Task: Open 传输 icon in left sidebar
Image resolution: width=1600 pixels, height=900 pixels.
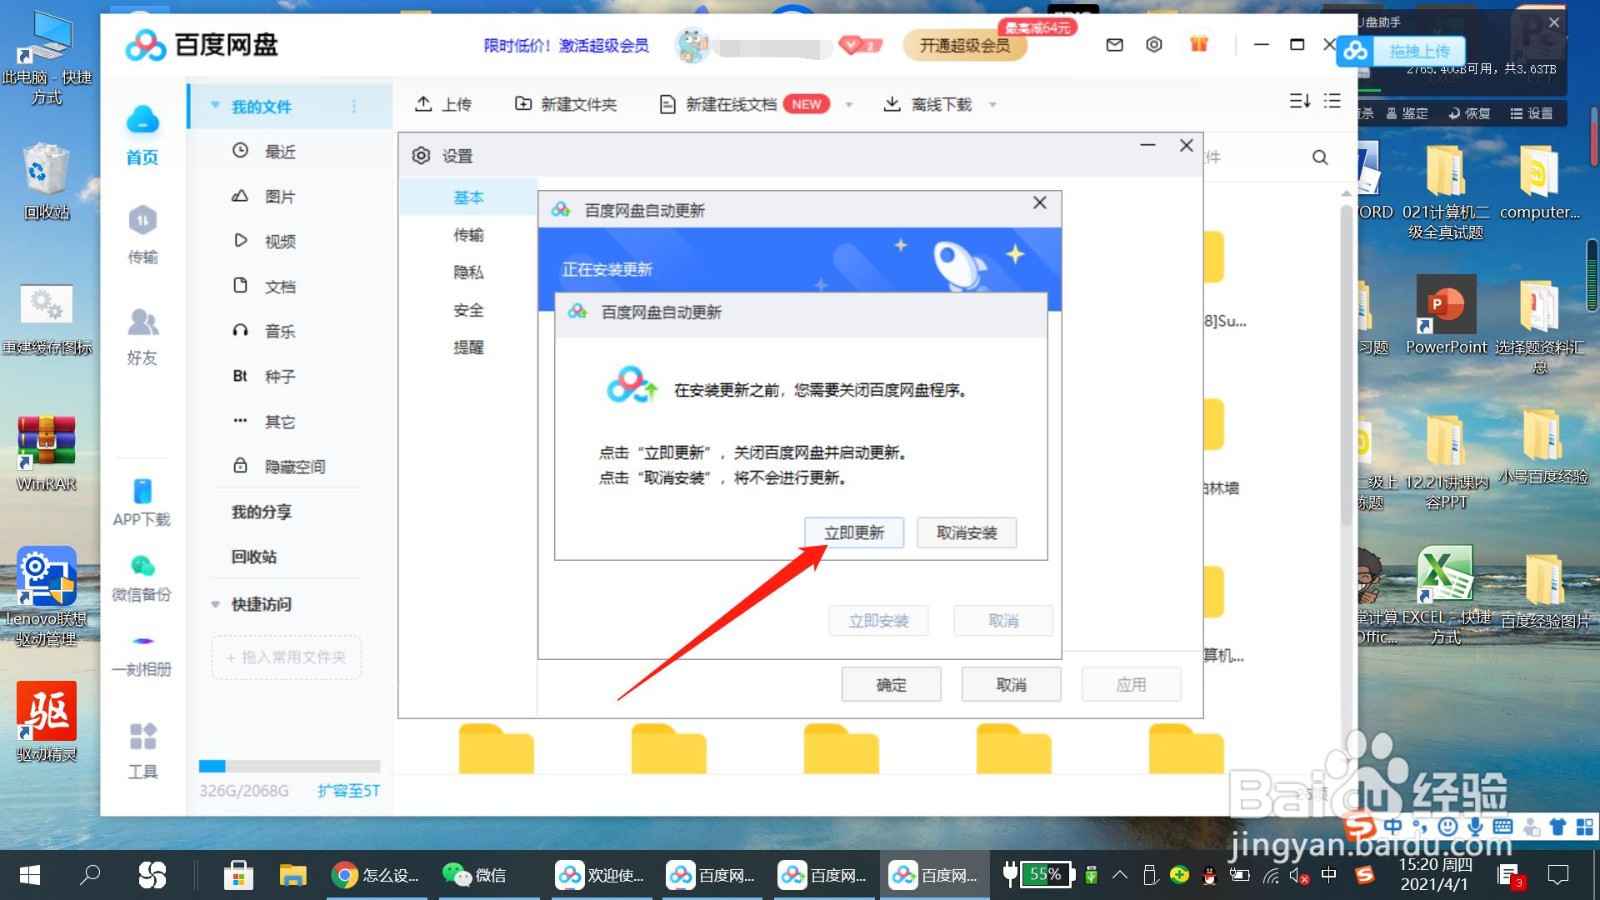Action: coord(142,235)
